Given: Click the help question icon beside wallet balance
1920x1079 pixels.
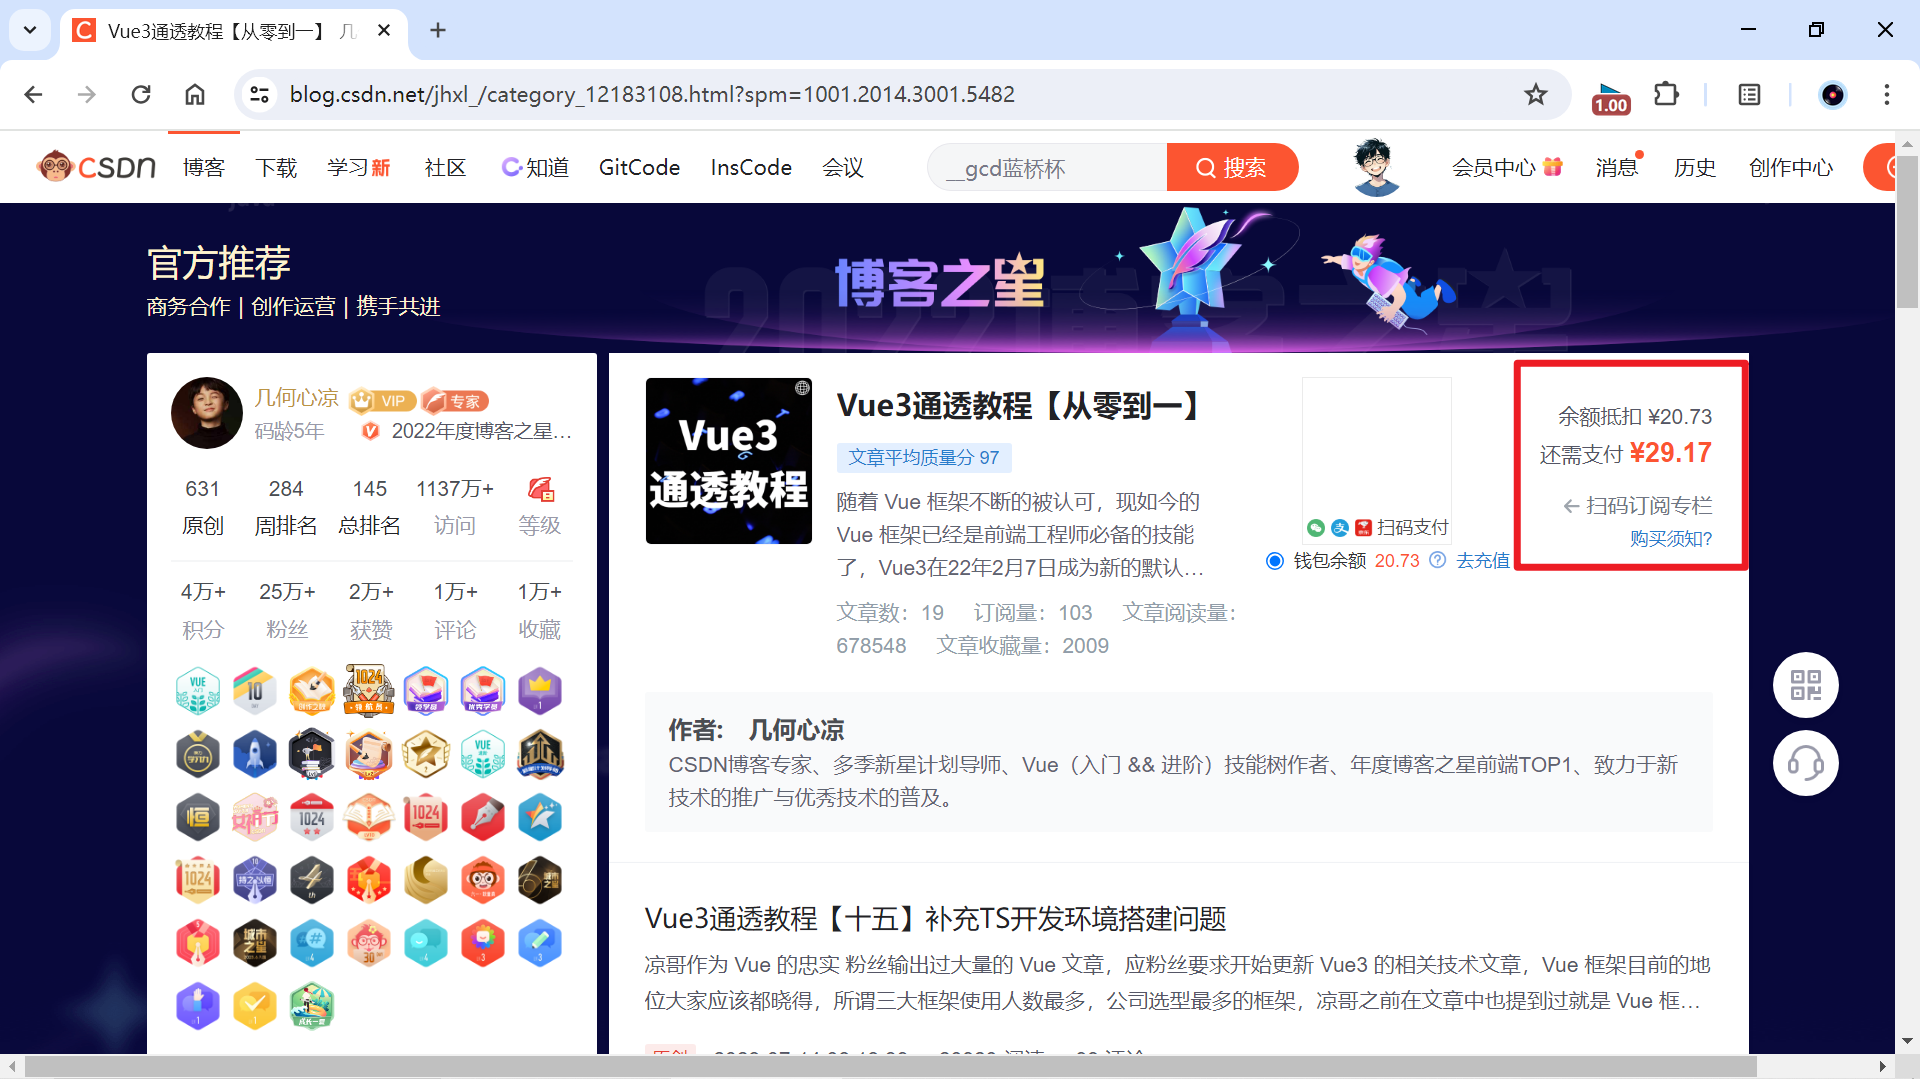Looking at the screenshot, I should [x=1437, y=560].
